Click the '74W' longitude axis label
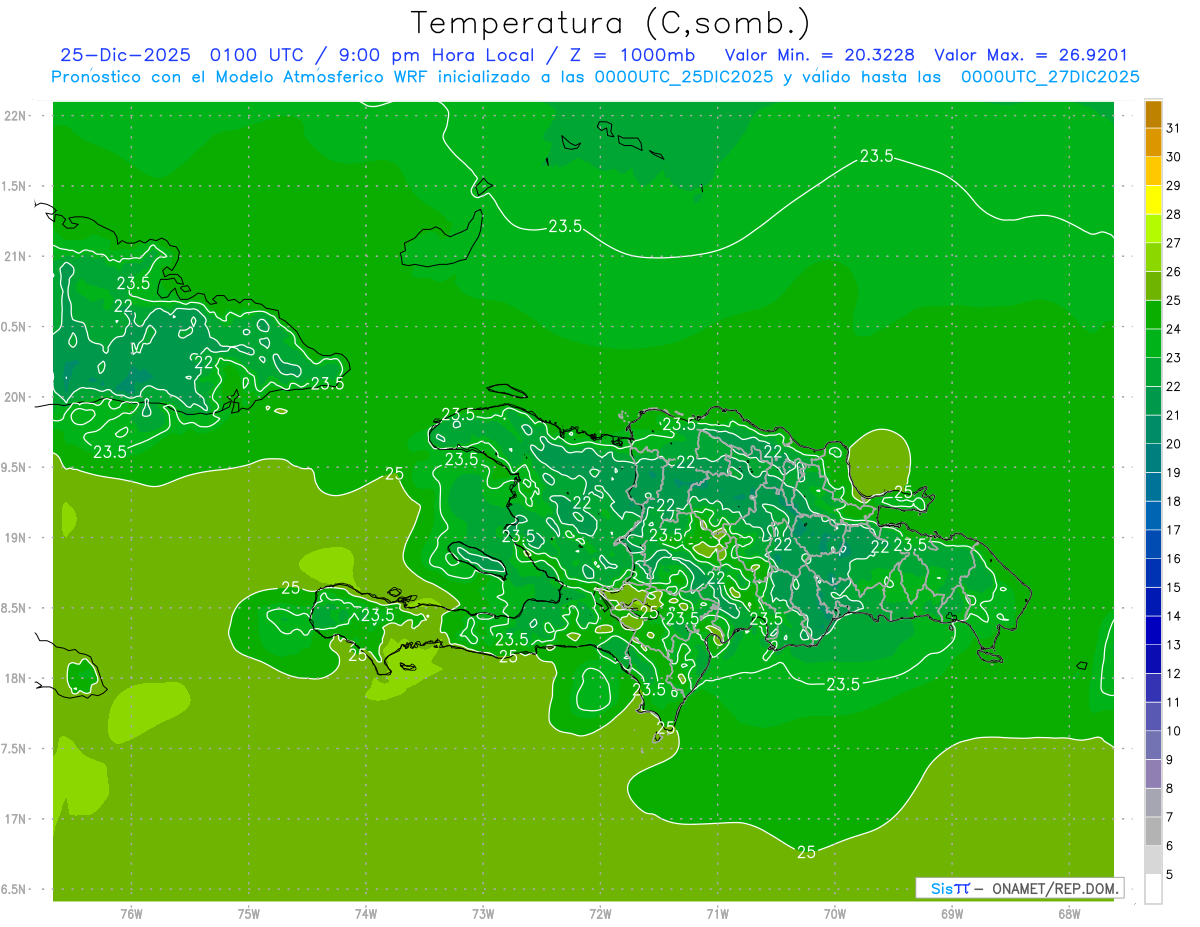Image resolution: width=1200 pixels, height=927 pixels. click(x=365, y=914)
